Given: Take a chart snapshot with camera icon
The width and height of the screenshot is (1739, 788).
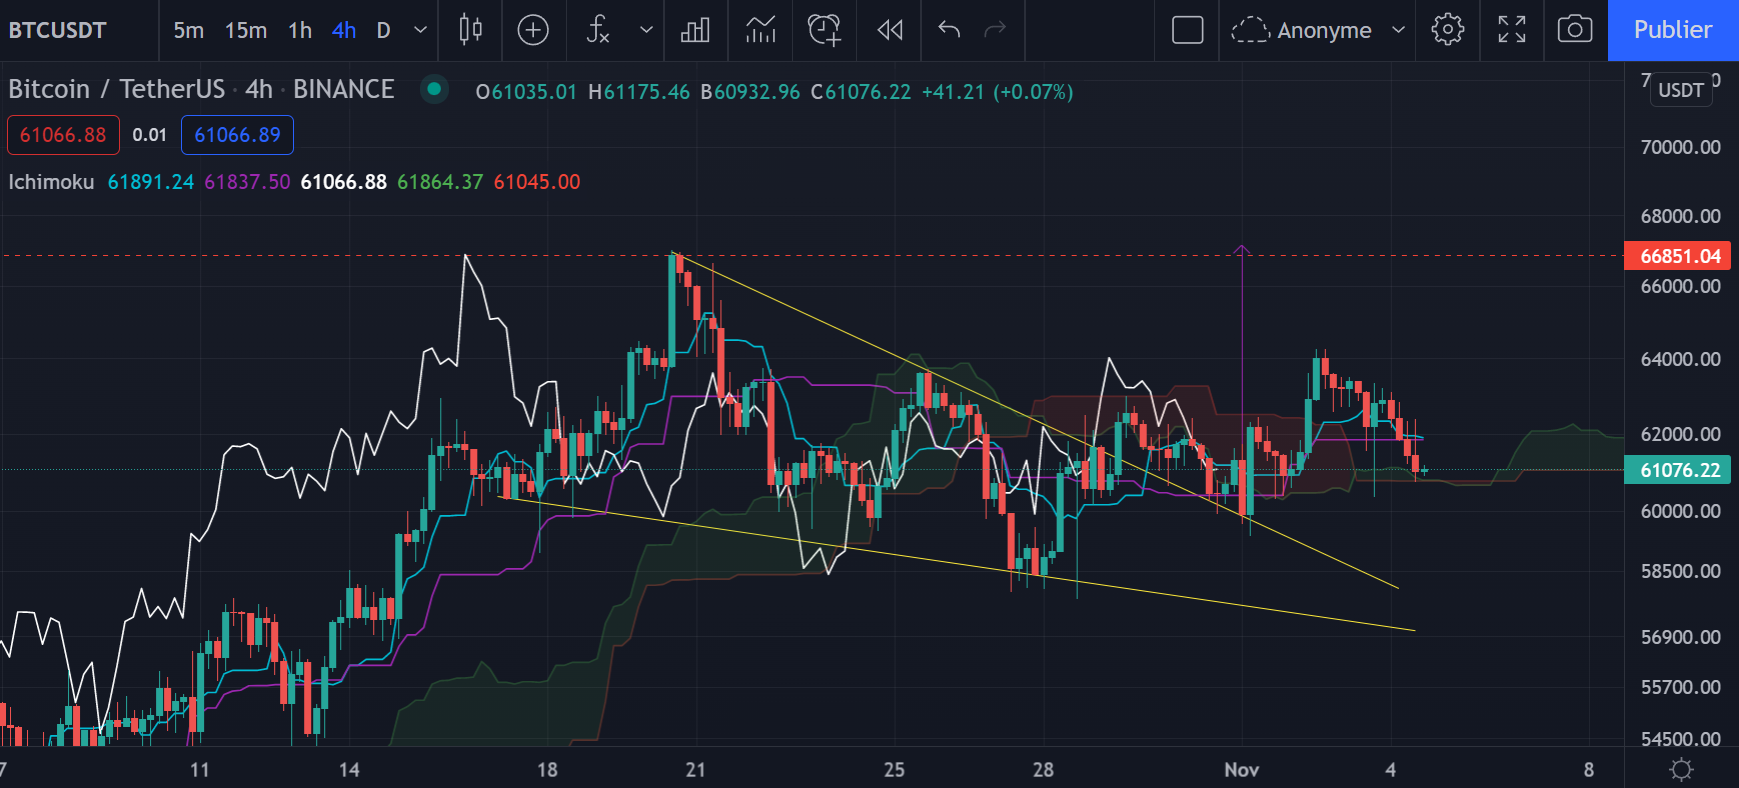Looking at the screenshot, I should point(1575,30).
